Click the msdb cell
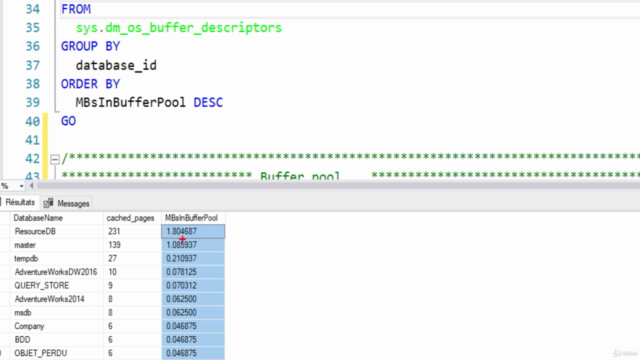This screenshot has width=640, height=360. (x=56, y=313)
